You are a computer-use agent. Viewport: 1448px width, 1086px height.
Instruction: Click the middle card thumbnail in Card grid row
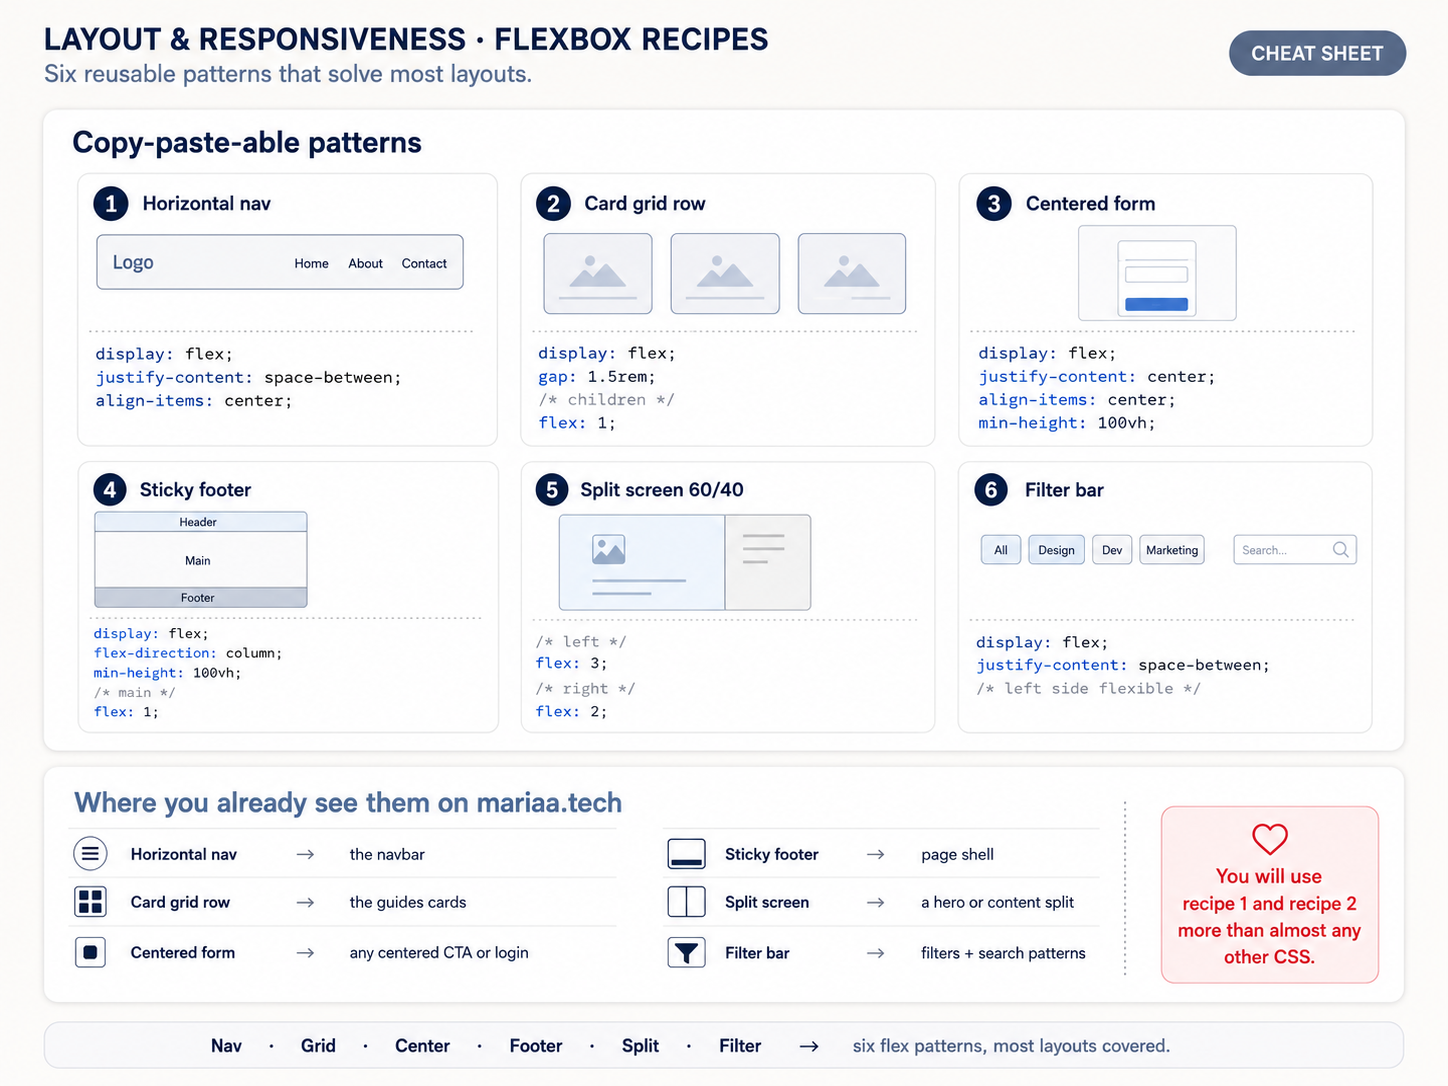[x=725, y=274]
